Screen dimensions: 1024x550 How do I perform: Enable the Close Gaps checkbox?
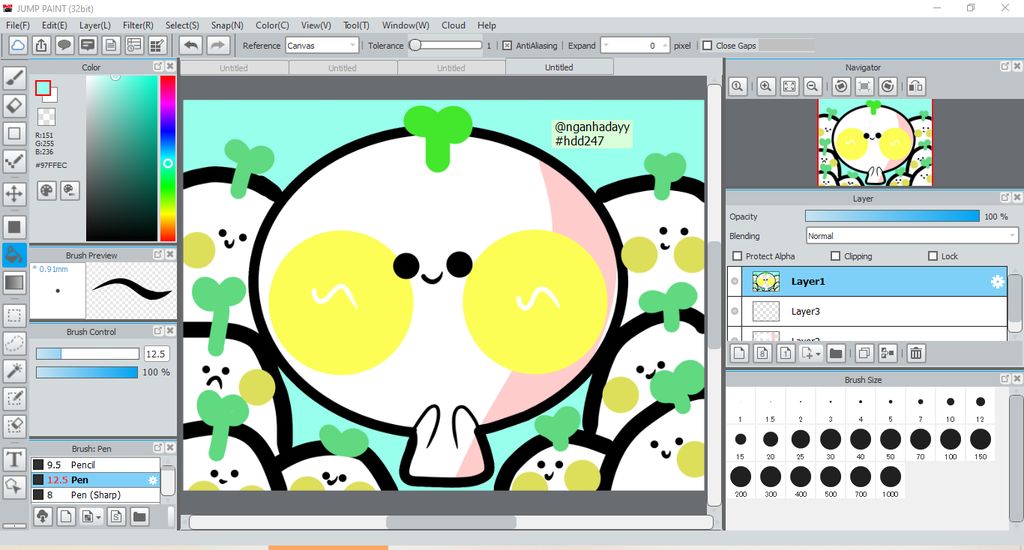(x=707, y=46)
